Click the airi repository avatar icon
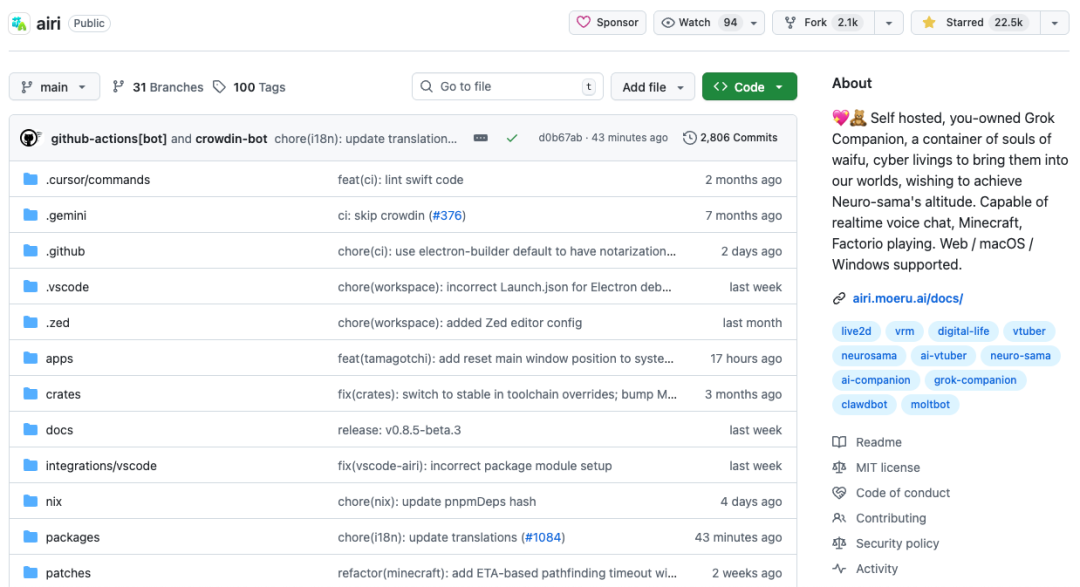 (19, 23)
